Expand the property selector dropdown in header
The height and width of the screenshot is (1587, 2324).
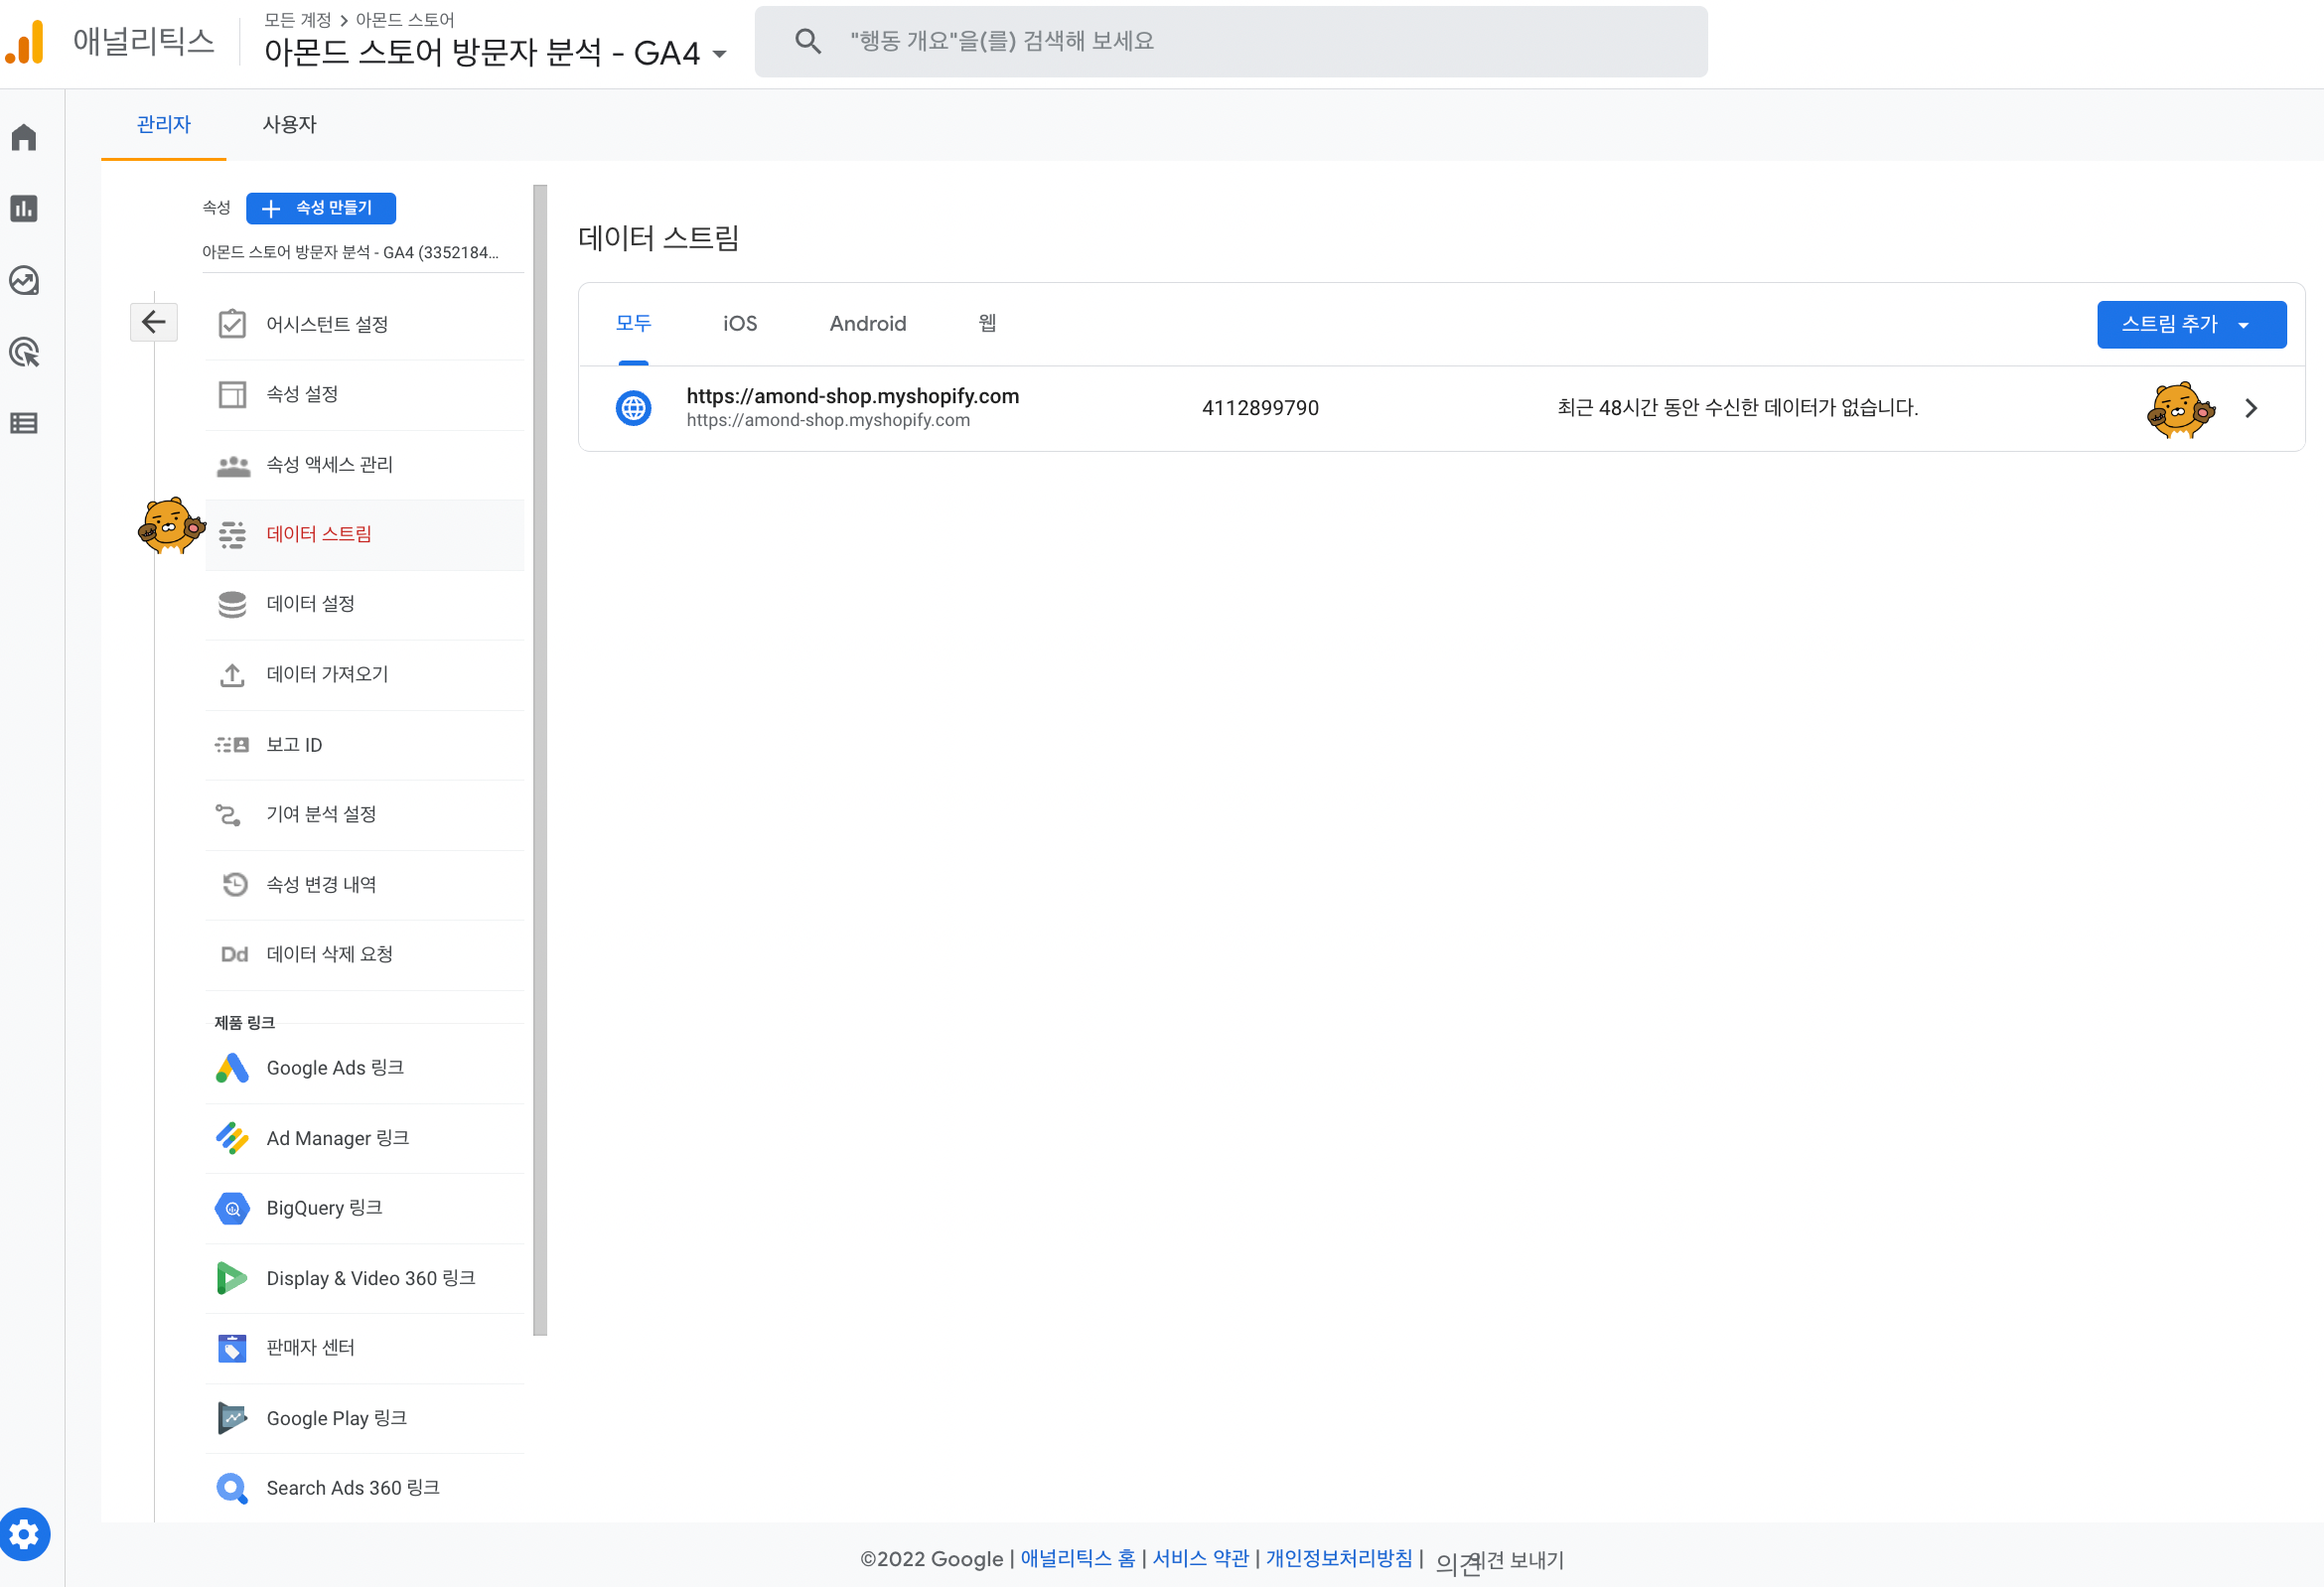pyautogui.click(x=719, y=53)
